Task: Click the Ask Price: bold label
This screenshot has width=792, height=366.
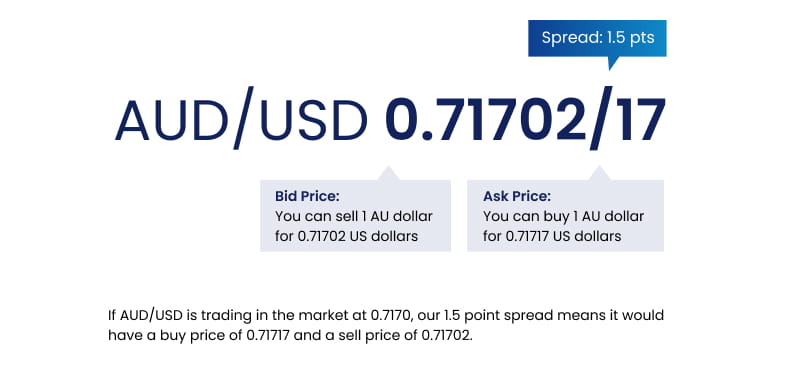Action: (517, 196)
